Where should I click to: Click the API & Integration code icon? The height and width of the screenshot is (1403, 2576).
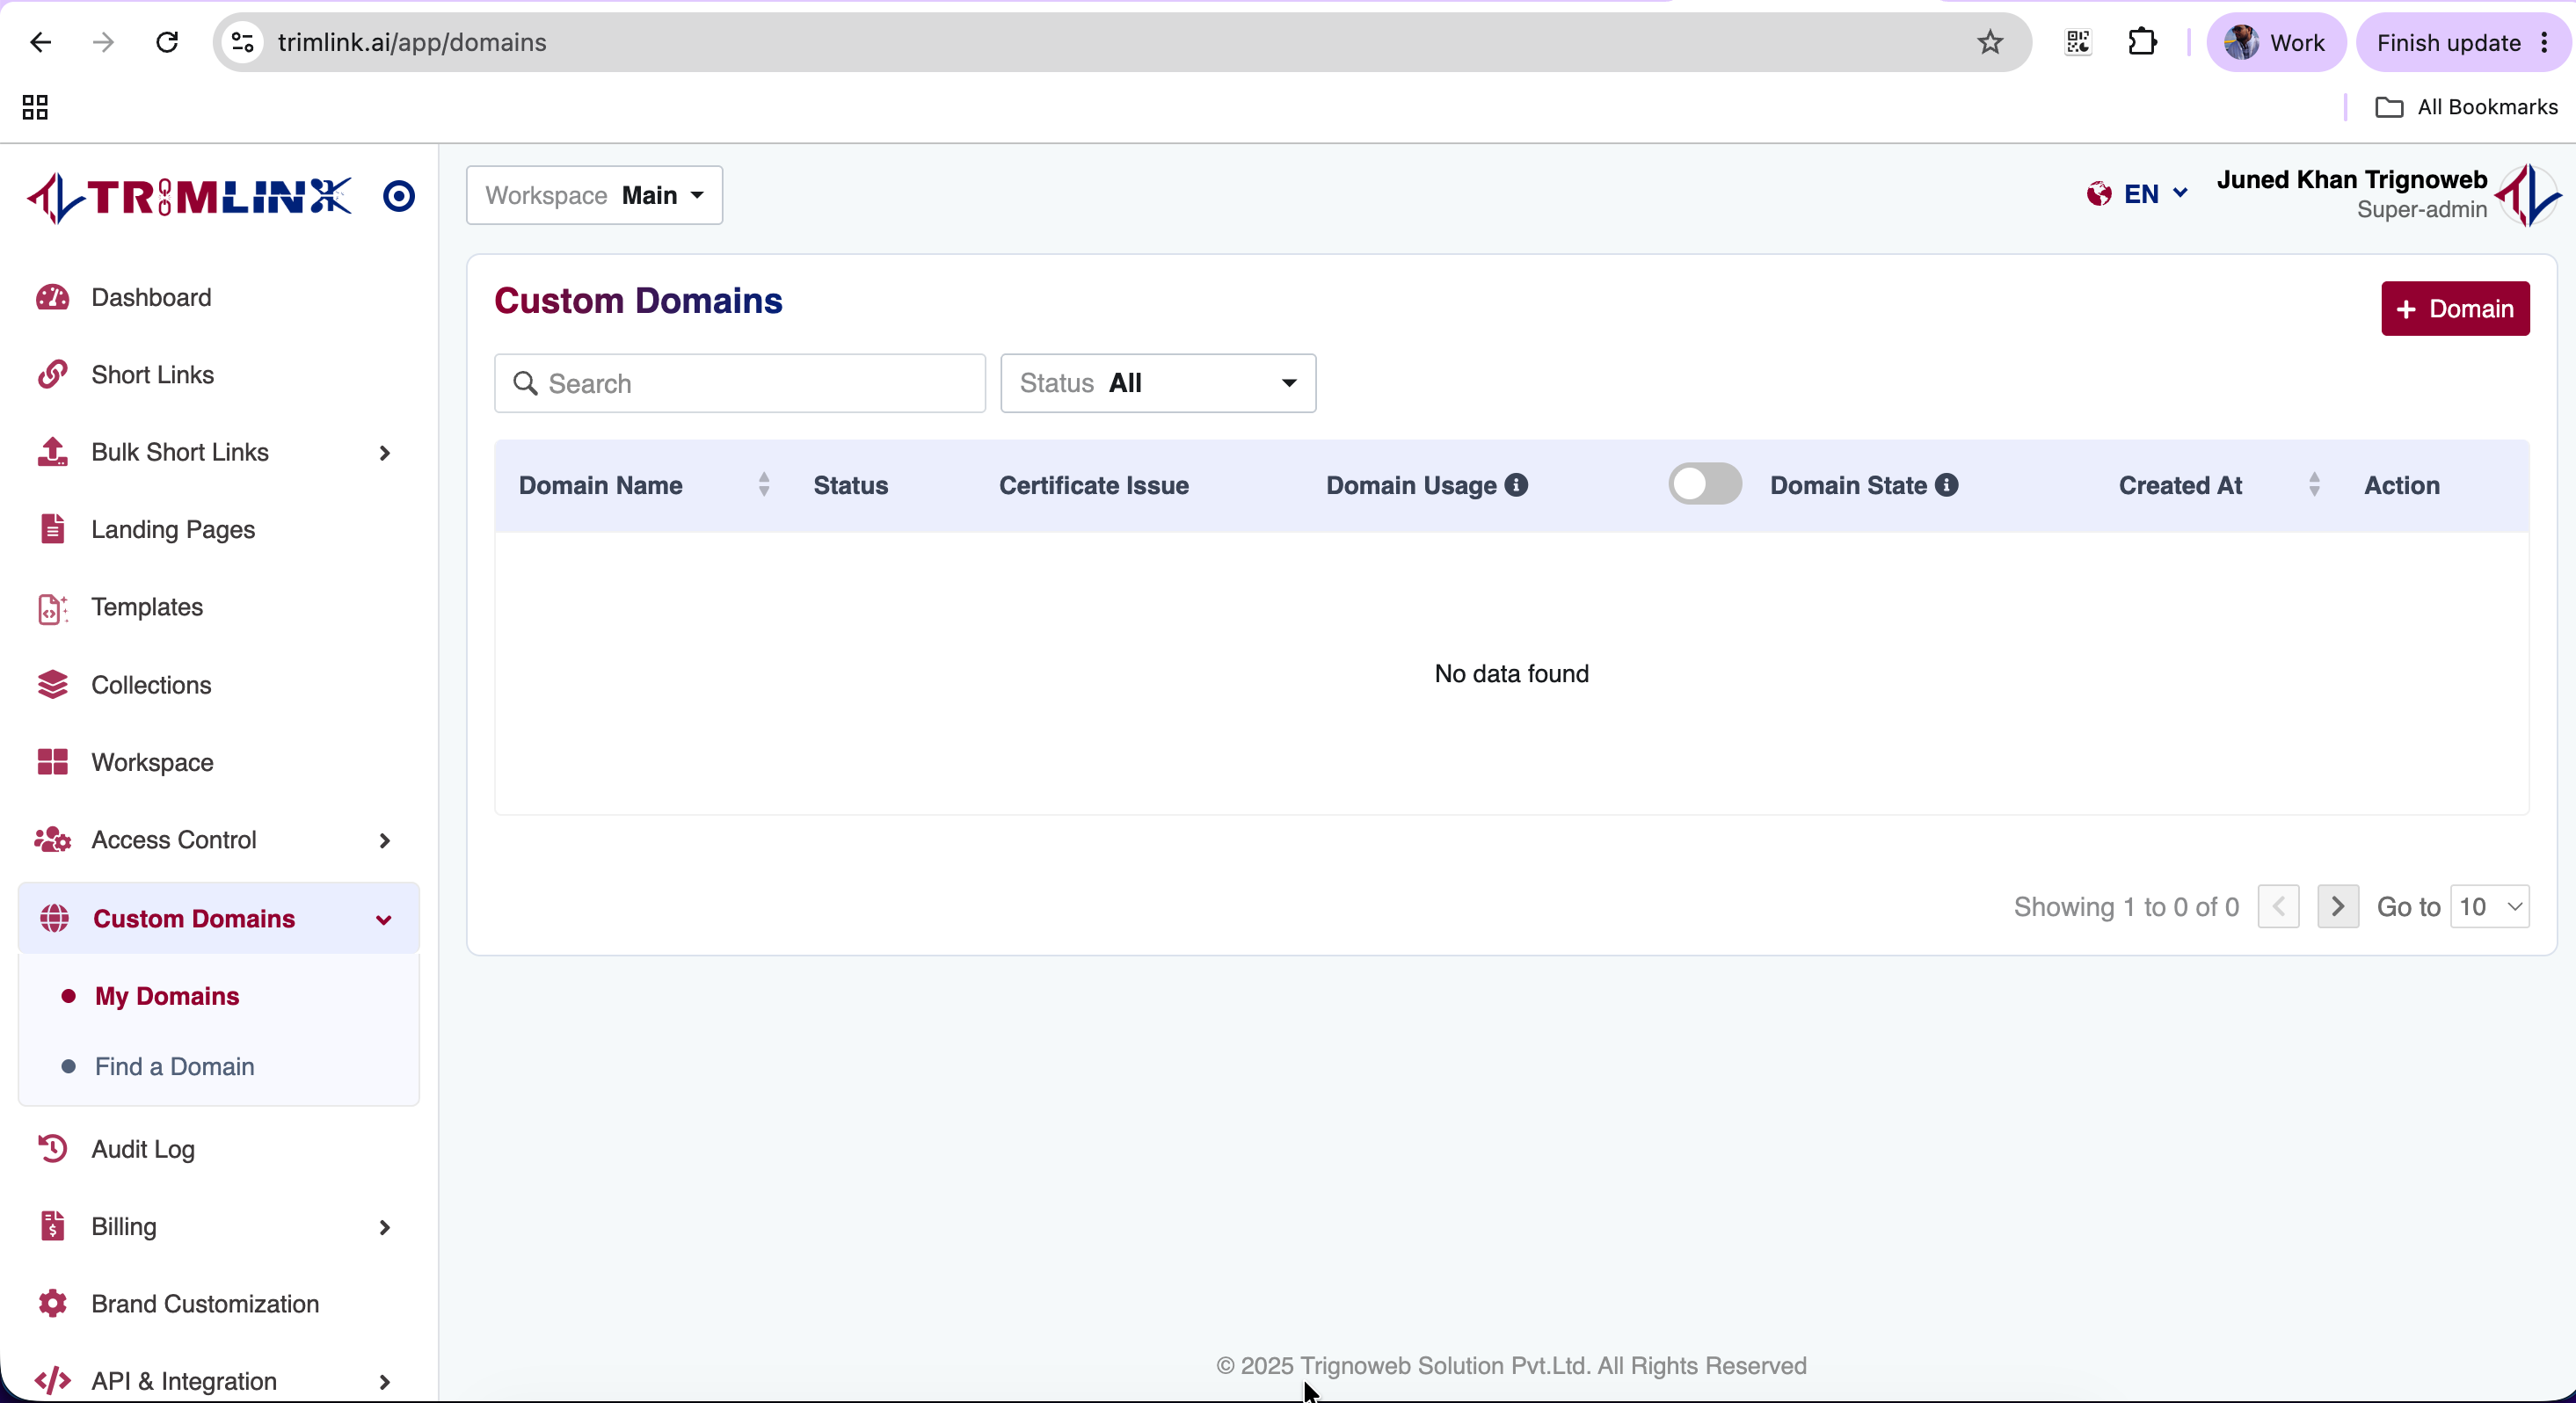tap(52, 1381)
